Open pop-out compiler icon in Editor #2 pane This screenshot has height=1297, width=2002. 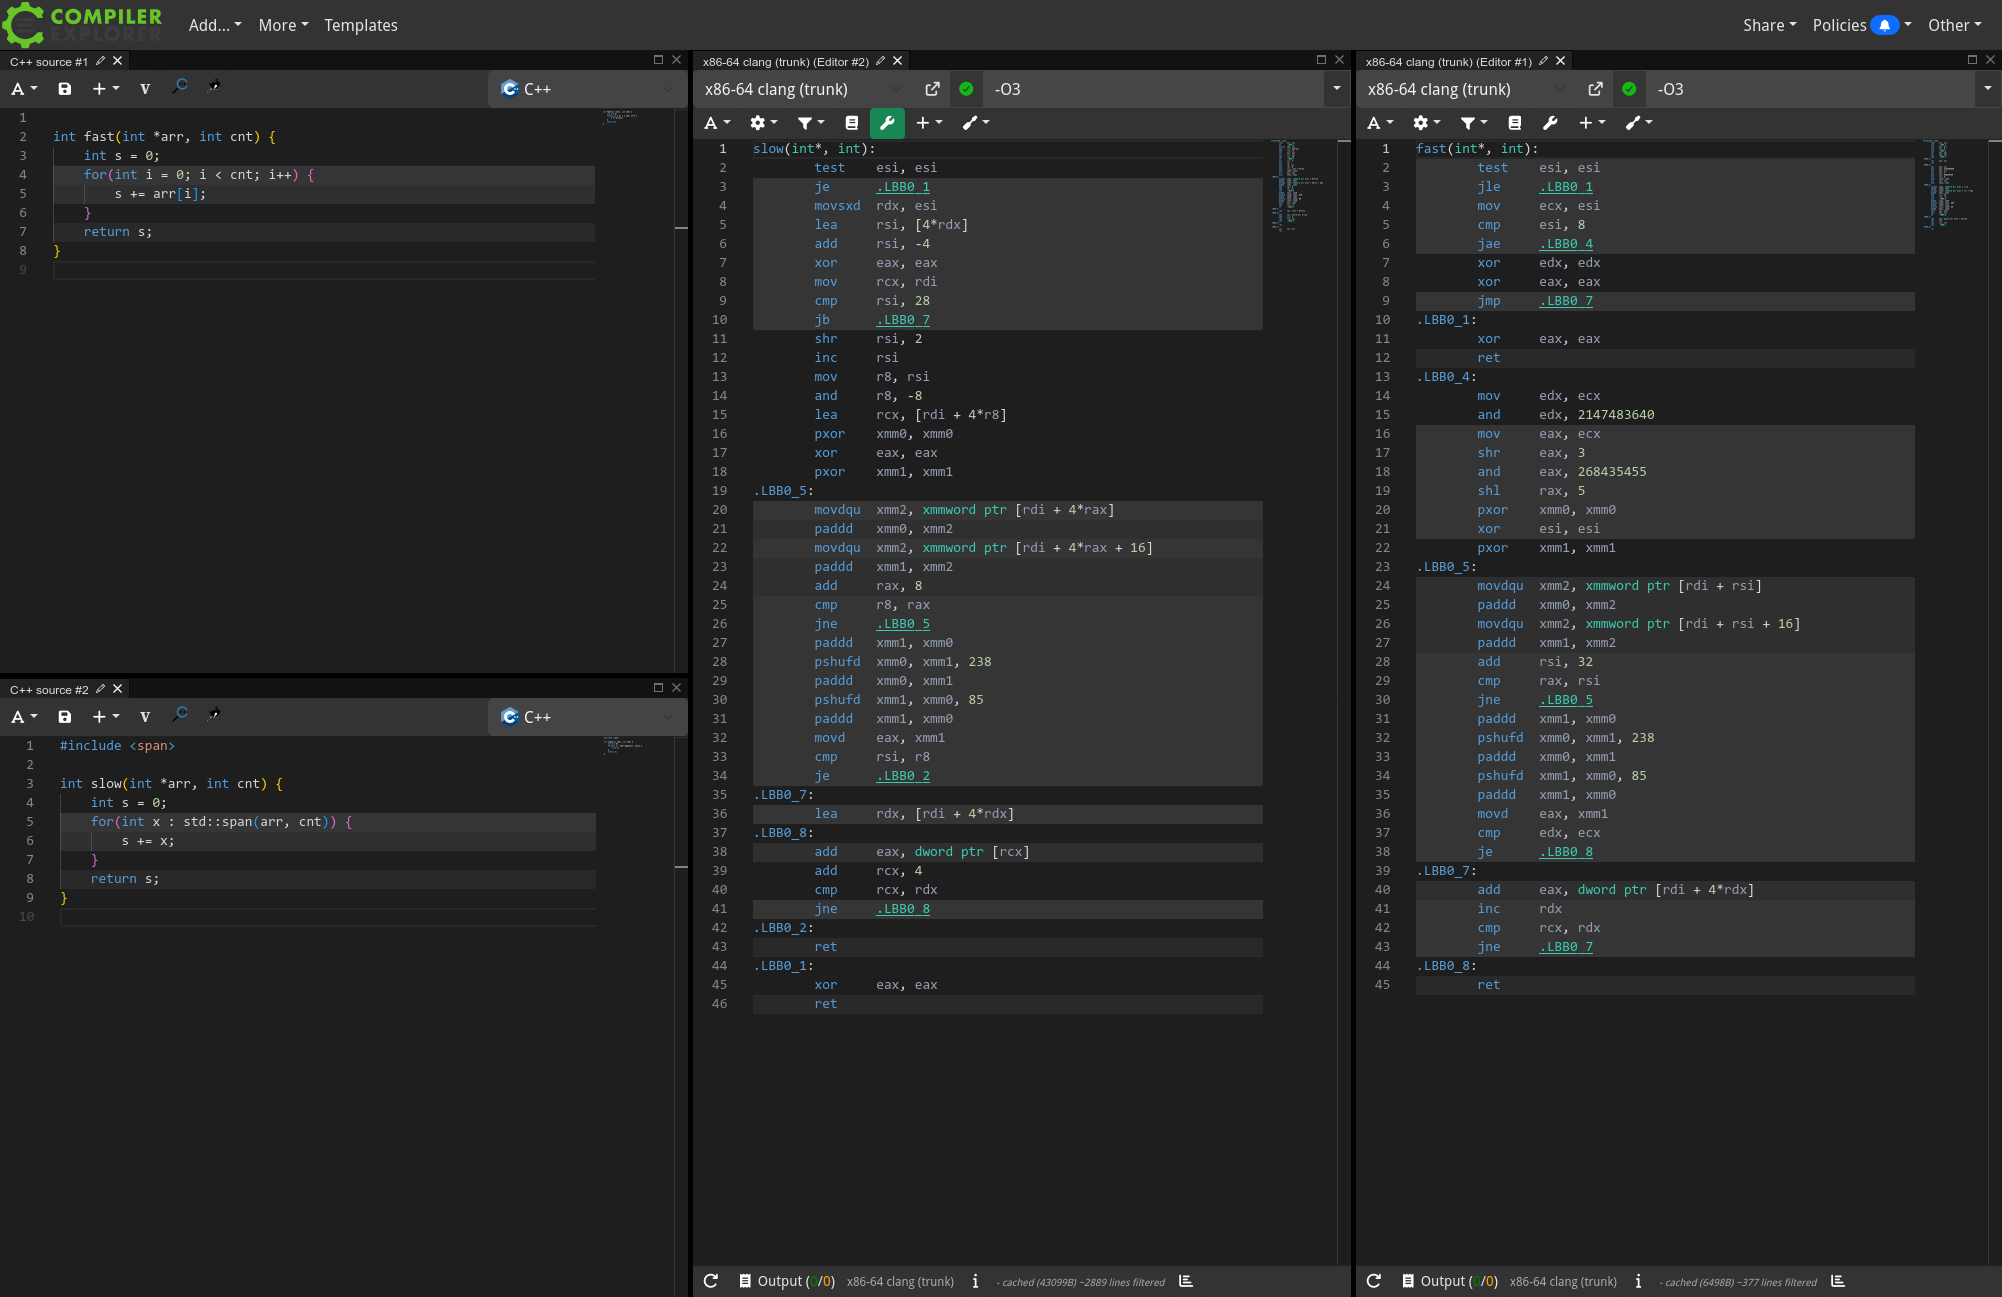click(x=932, y=89)
